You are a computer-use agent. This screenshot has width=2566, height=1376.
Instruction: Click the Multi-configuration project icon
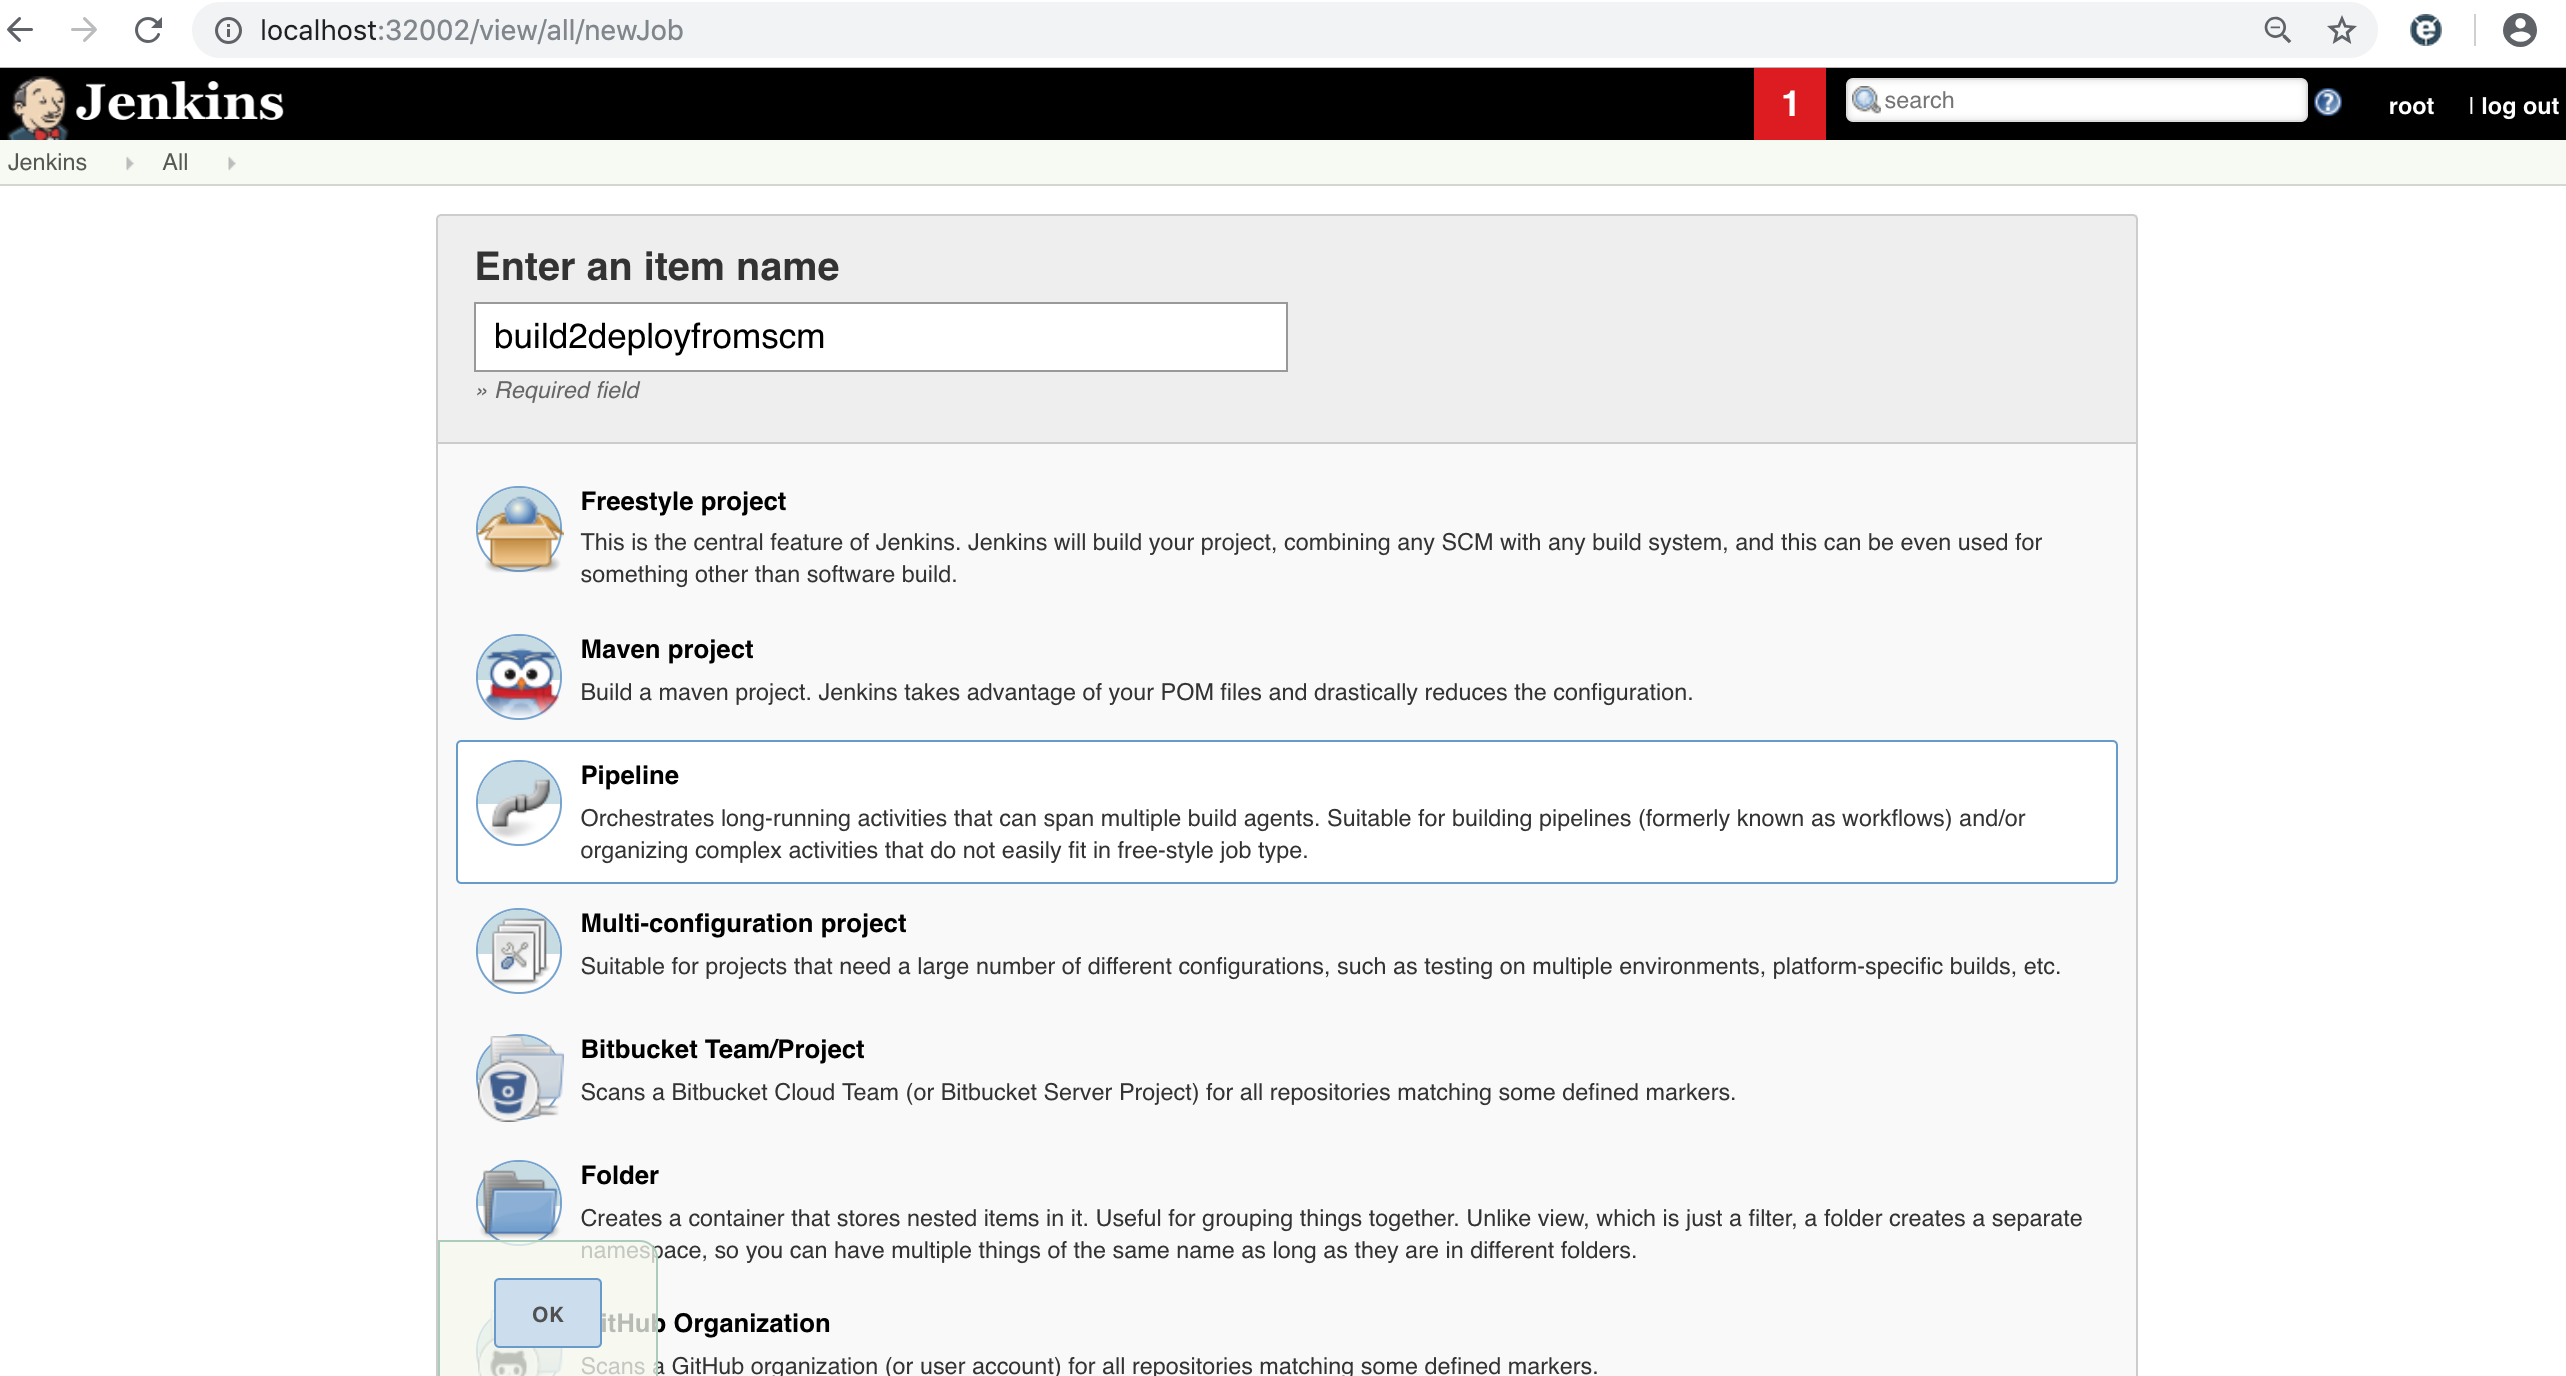click(518, 951)
